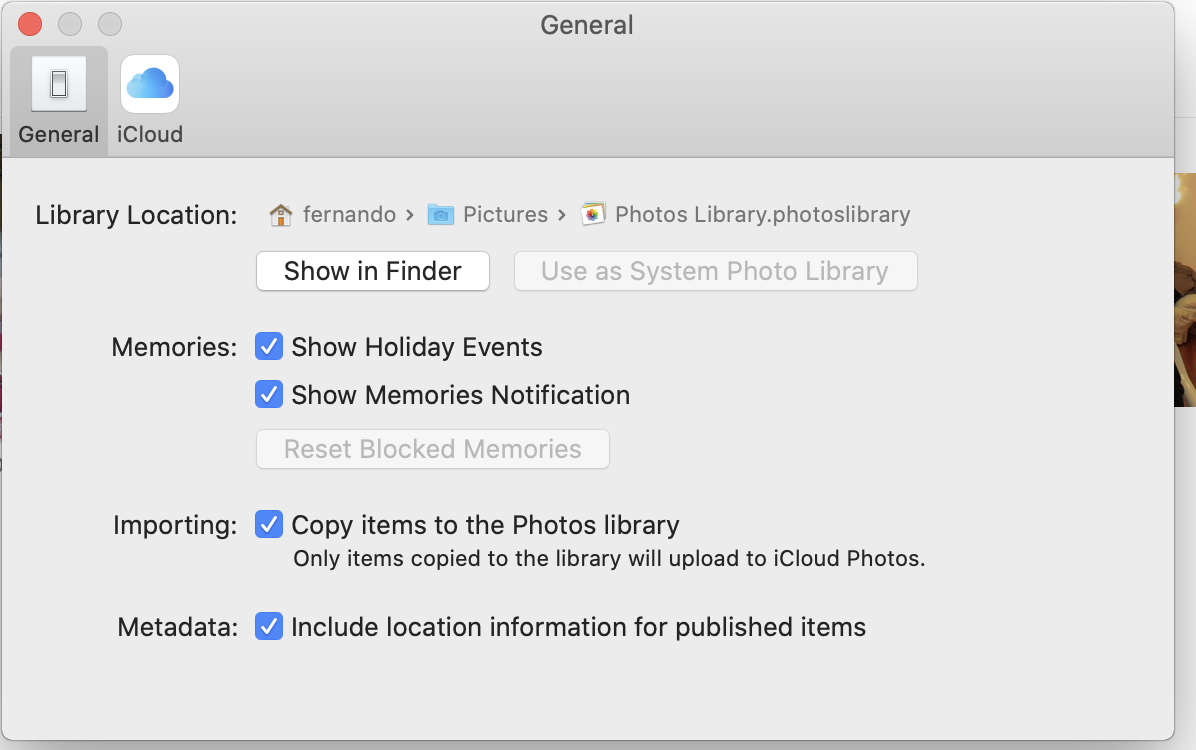Disable Show Holiday Events checkbox
Screen dimensions: 1196x750
point(269,347)
